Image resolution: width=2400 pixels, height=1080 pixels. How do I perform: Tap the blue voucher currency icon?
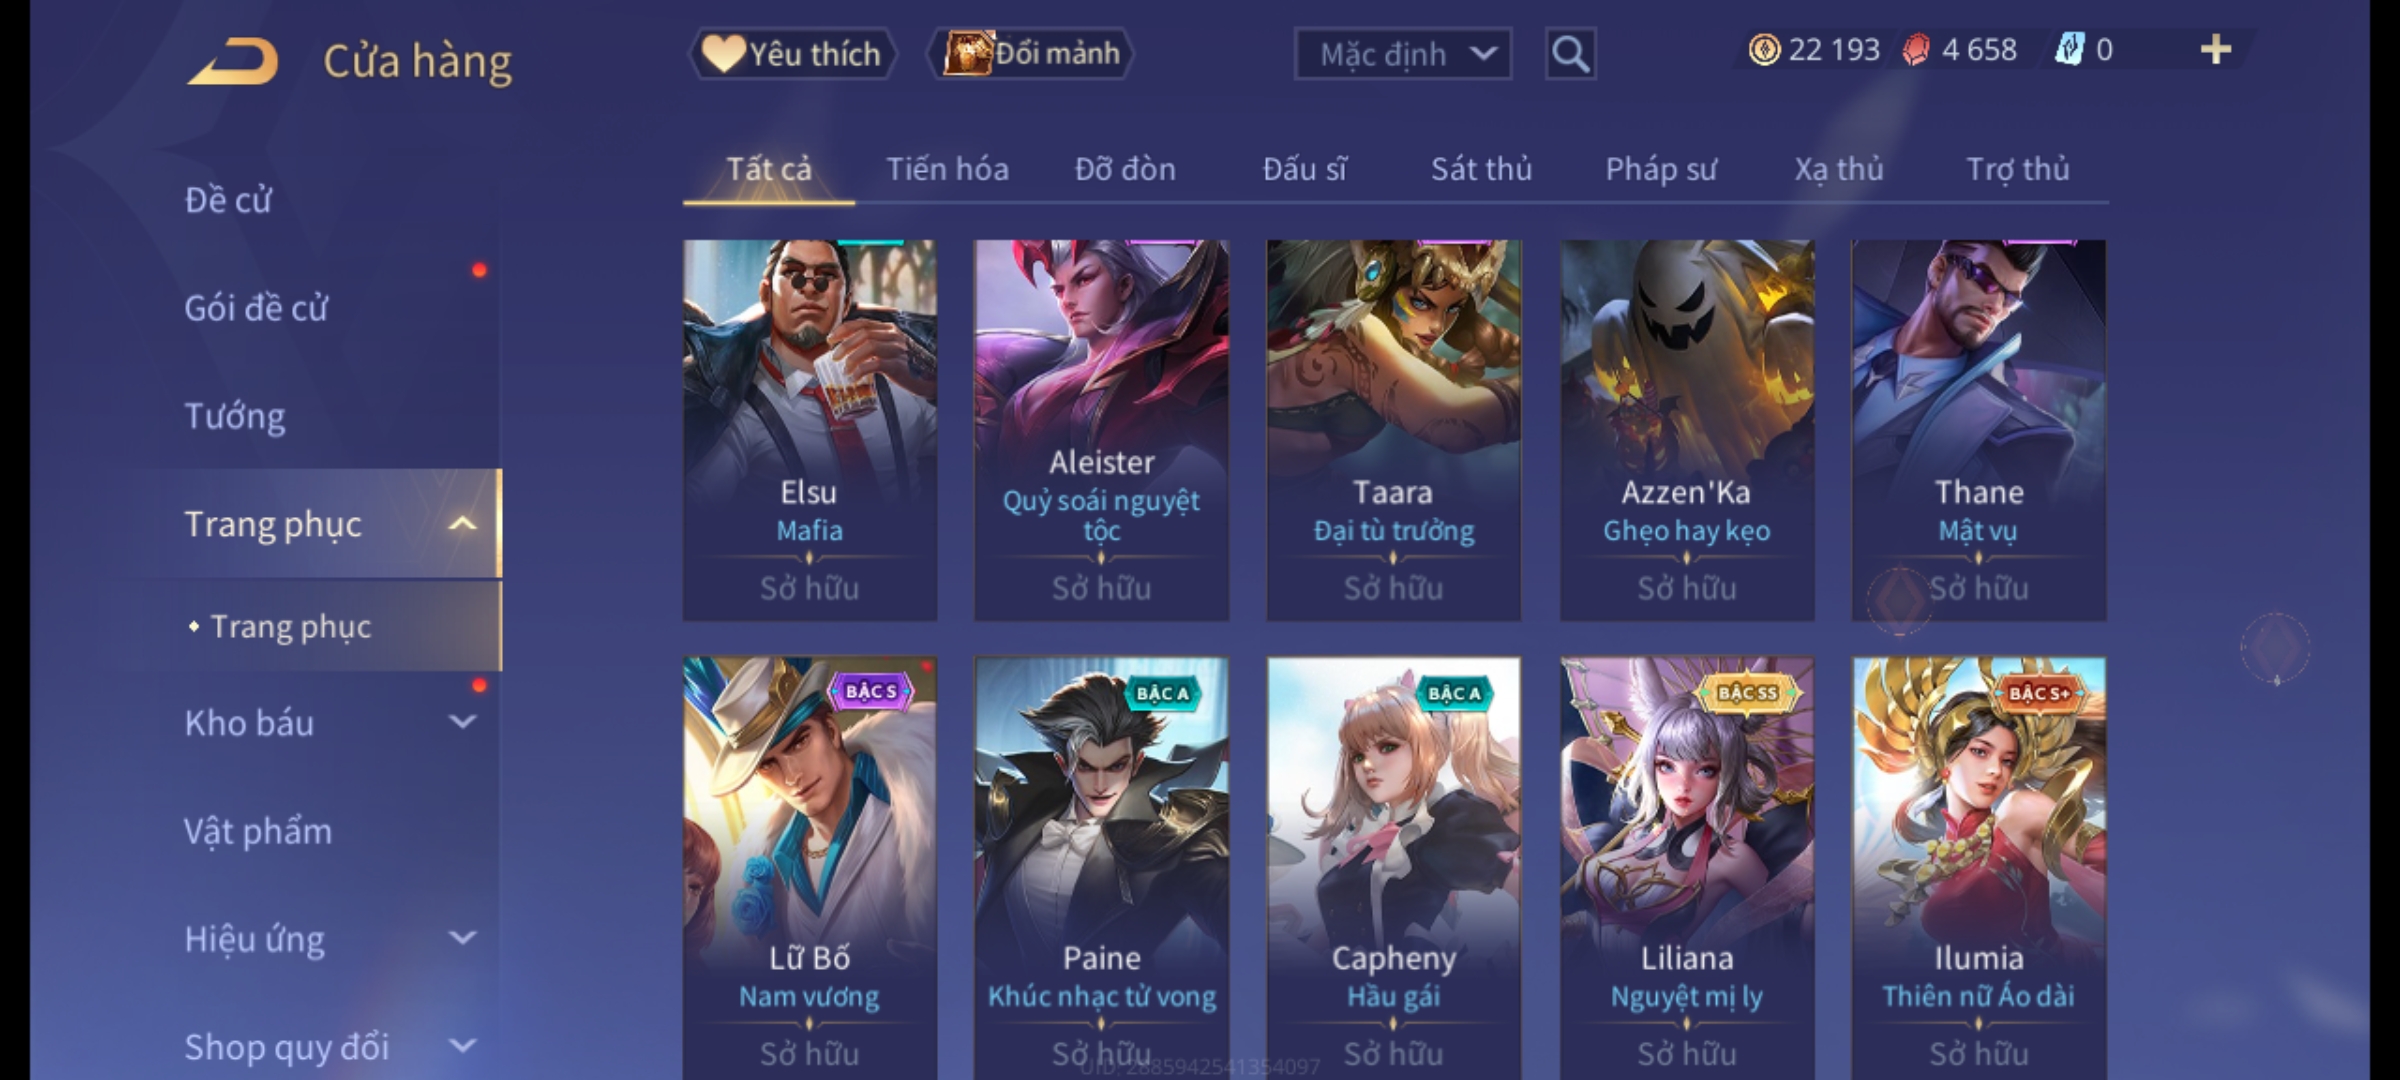pyautogui.click(x=2070, y=50)
